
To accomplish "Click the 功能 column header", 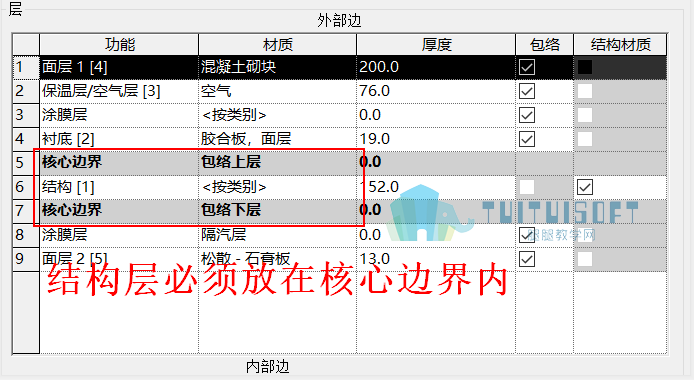I will coord(119,44).
